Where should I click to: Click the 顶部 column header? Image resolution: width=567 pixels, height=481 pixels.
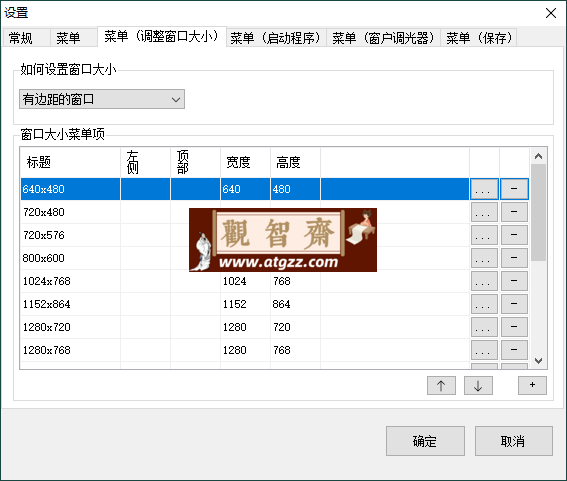195,162
